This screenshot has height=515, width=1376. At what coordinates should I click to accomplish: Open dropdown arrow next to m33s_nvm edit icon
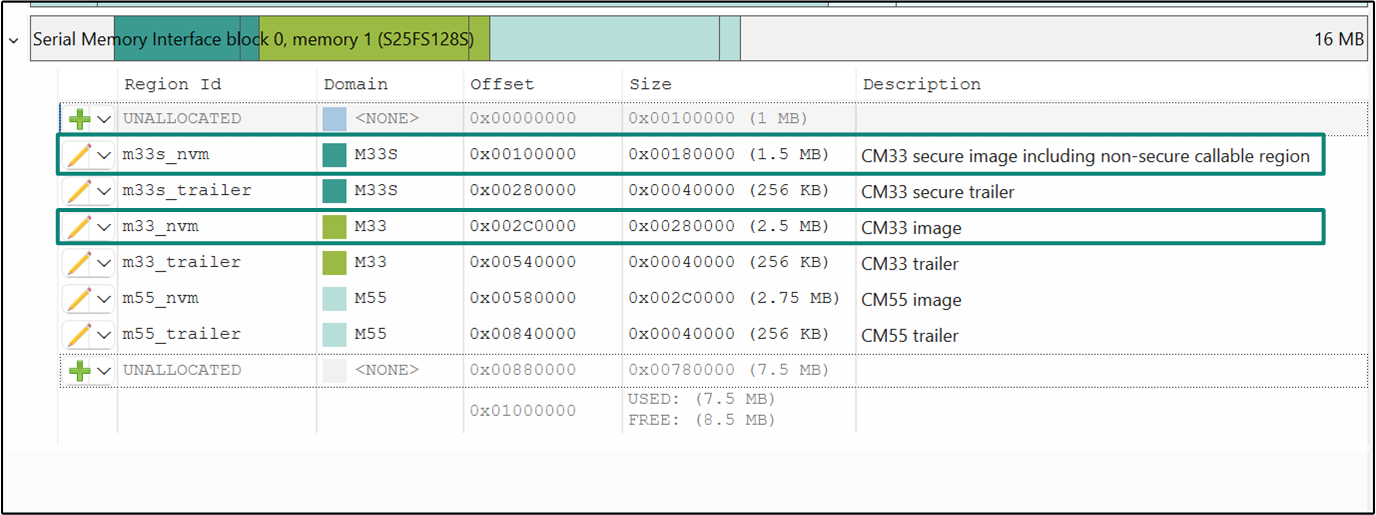103,156
